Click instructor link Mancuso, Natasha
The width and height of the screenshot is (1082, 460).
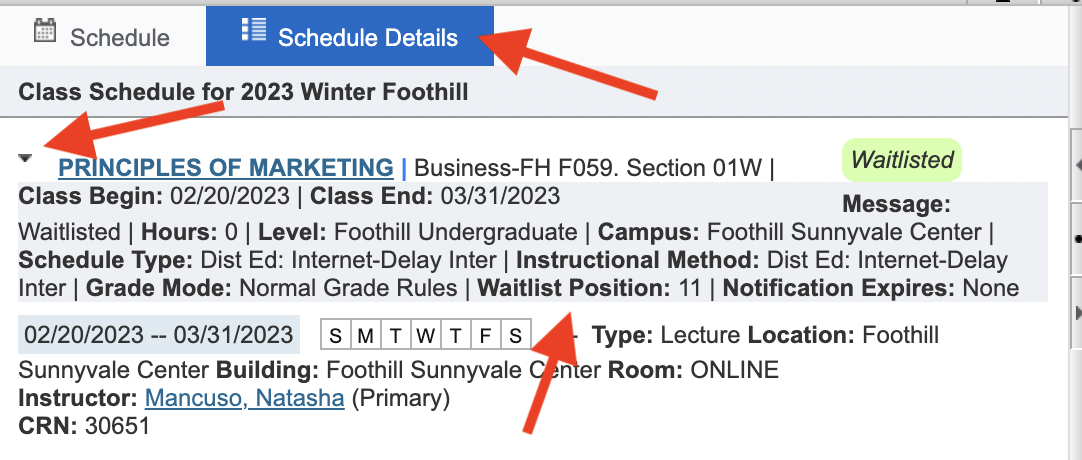coord(244,399)
